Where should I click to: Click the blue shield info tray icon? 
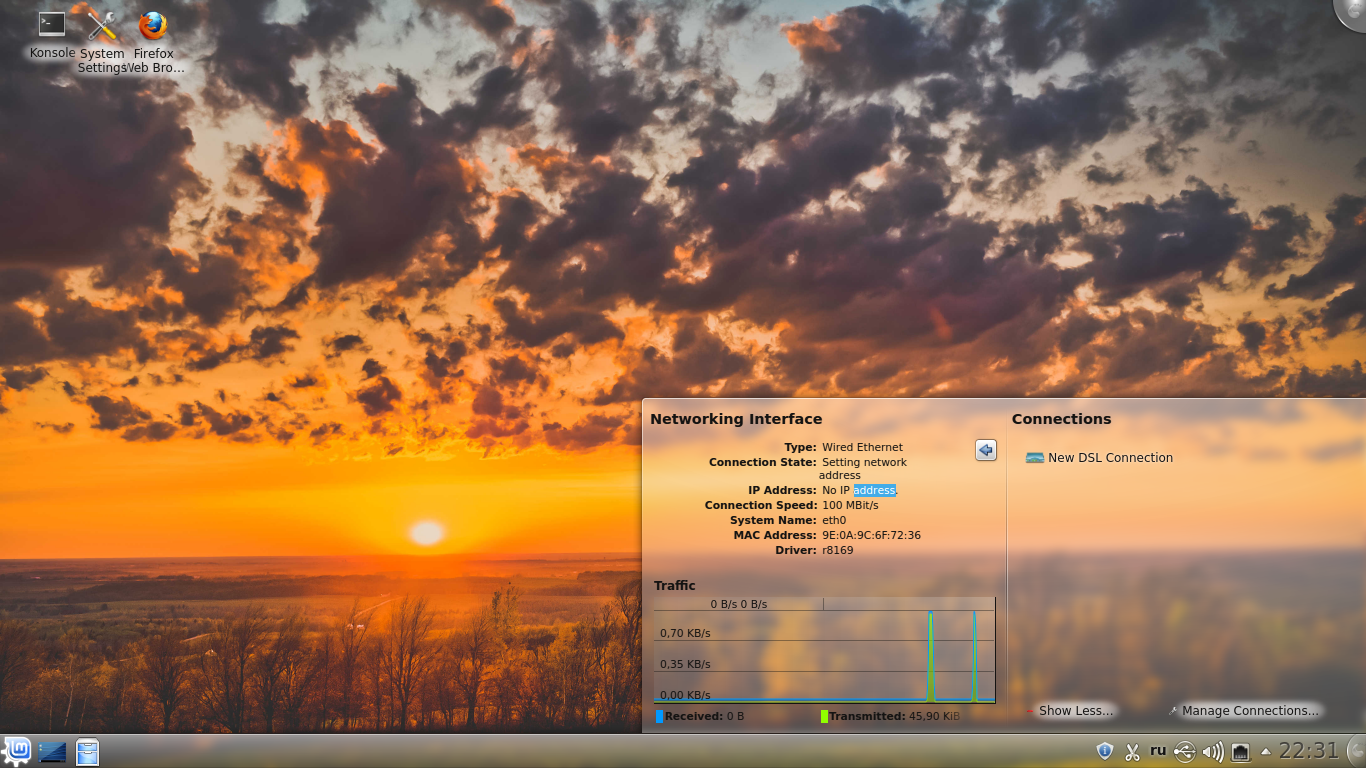click(x=1105, y=751)
